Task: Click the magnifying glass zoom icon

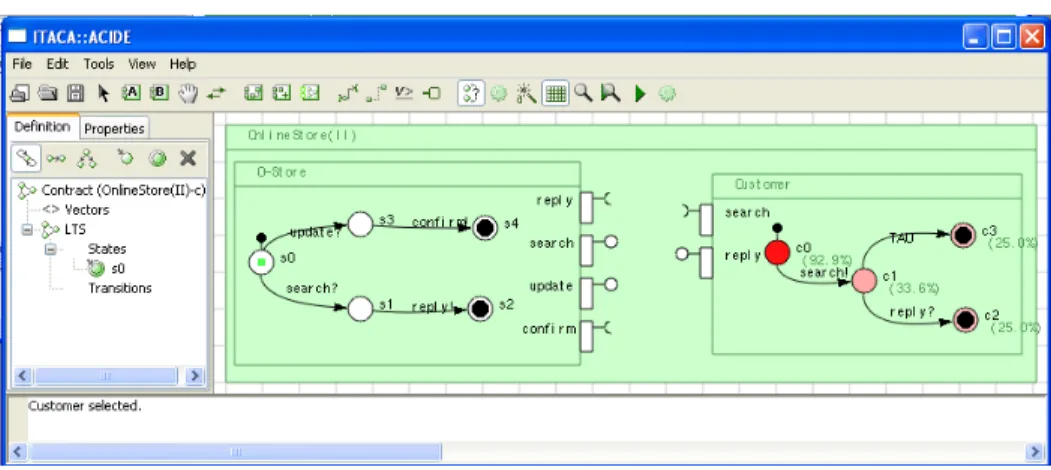Action: (583, 93)
